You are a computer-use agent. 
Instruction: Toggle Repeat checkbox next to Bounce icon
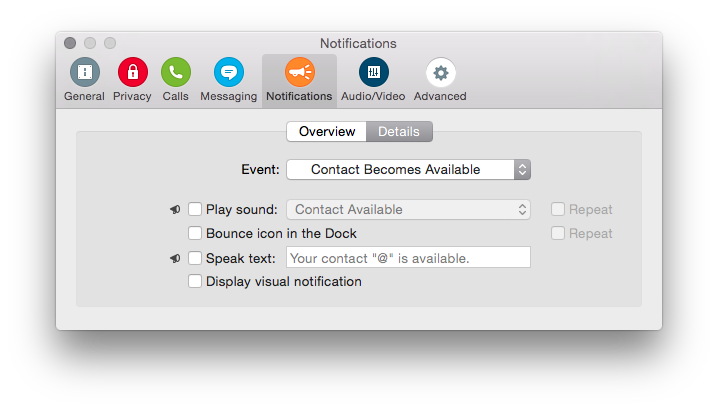[558, 233]
